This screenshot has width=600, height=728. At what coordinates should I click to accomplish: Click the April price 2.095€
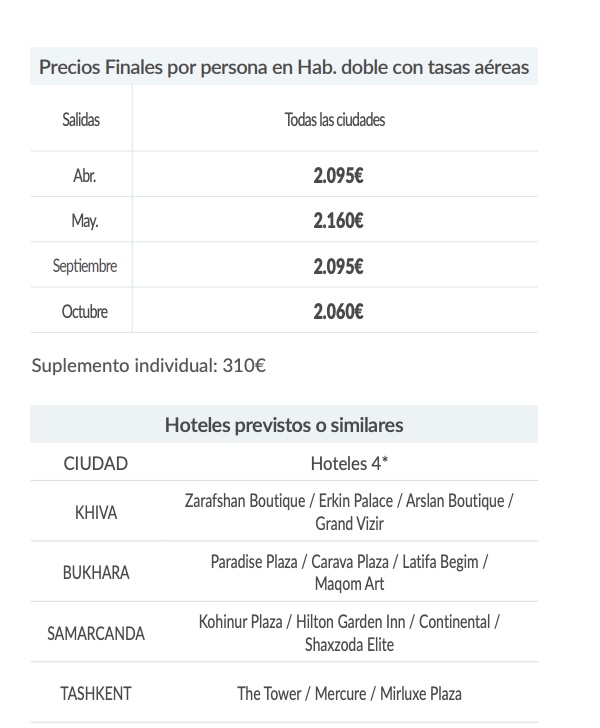tap(337, 175)
